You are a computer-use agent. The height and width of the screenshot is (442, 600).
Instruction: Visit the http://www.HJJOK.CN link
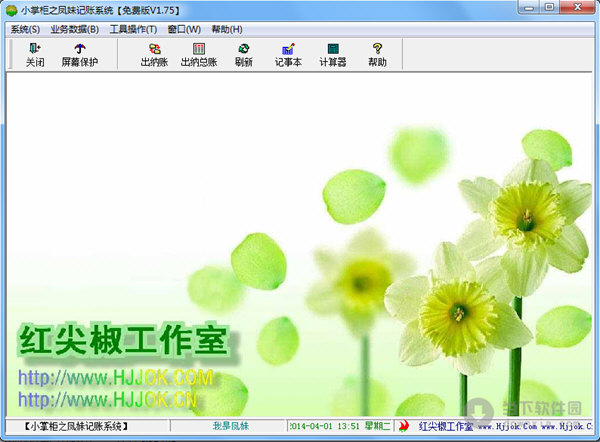click(108, 400)
